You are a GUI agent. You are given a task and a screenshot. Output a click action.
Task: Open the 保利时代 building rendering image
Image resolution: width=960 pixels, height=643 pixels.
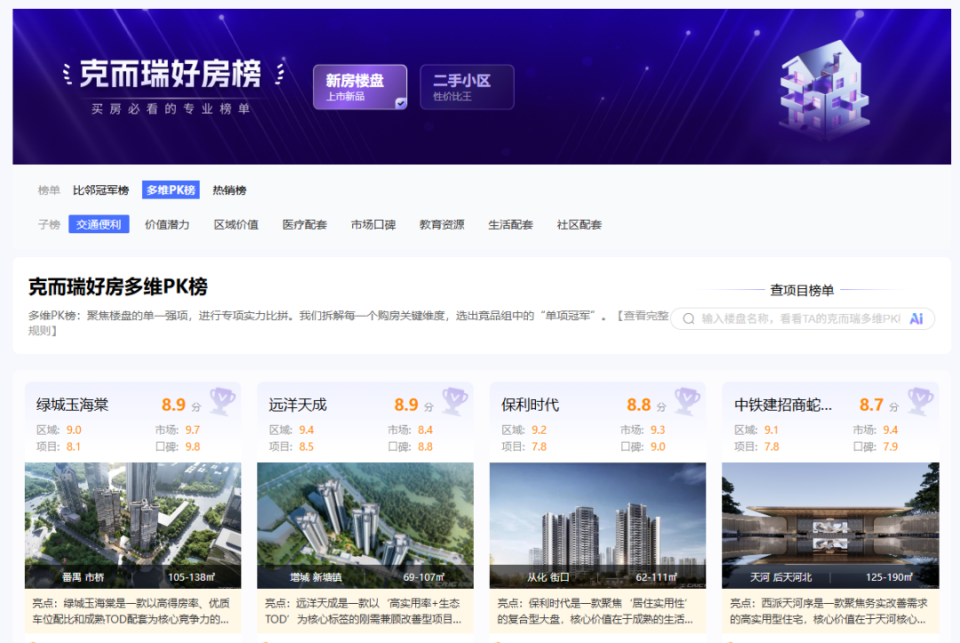coord(598,525)
